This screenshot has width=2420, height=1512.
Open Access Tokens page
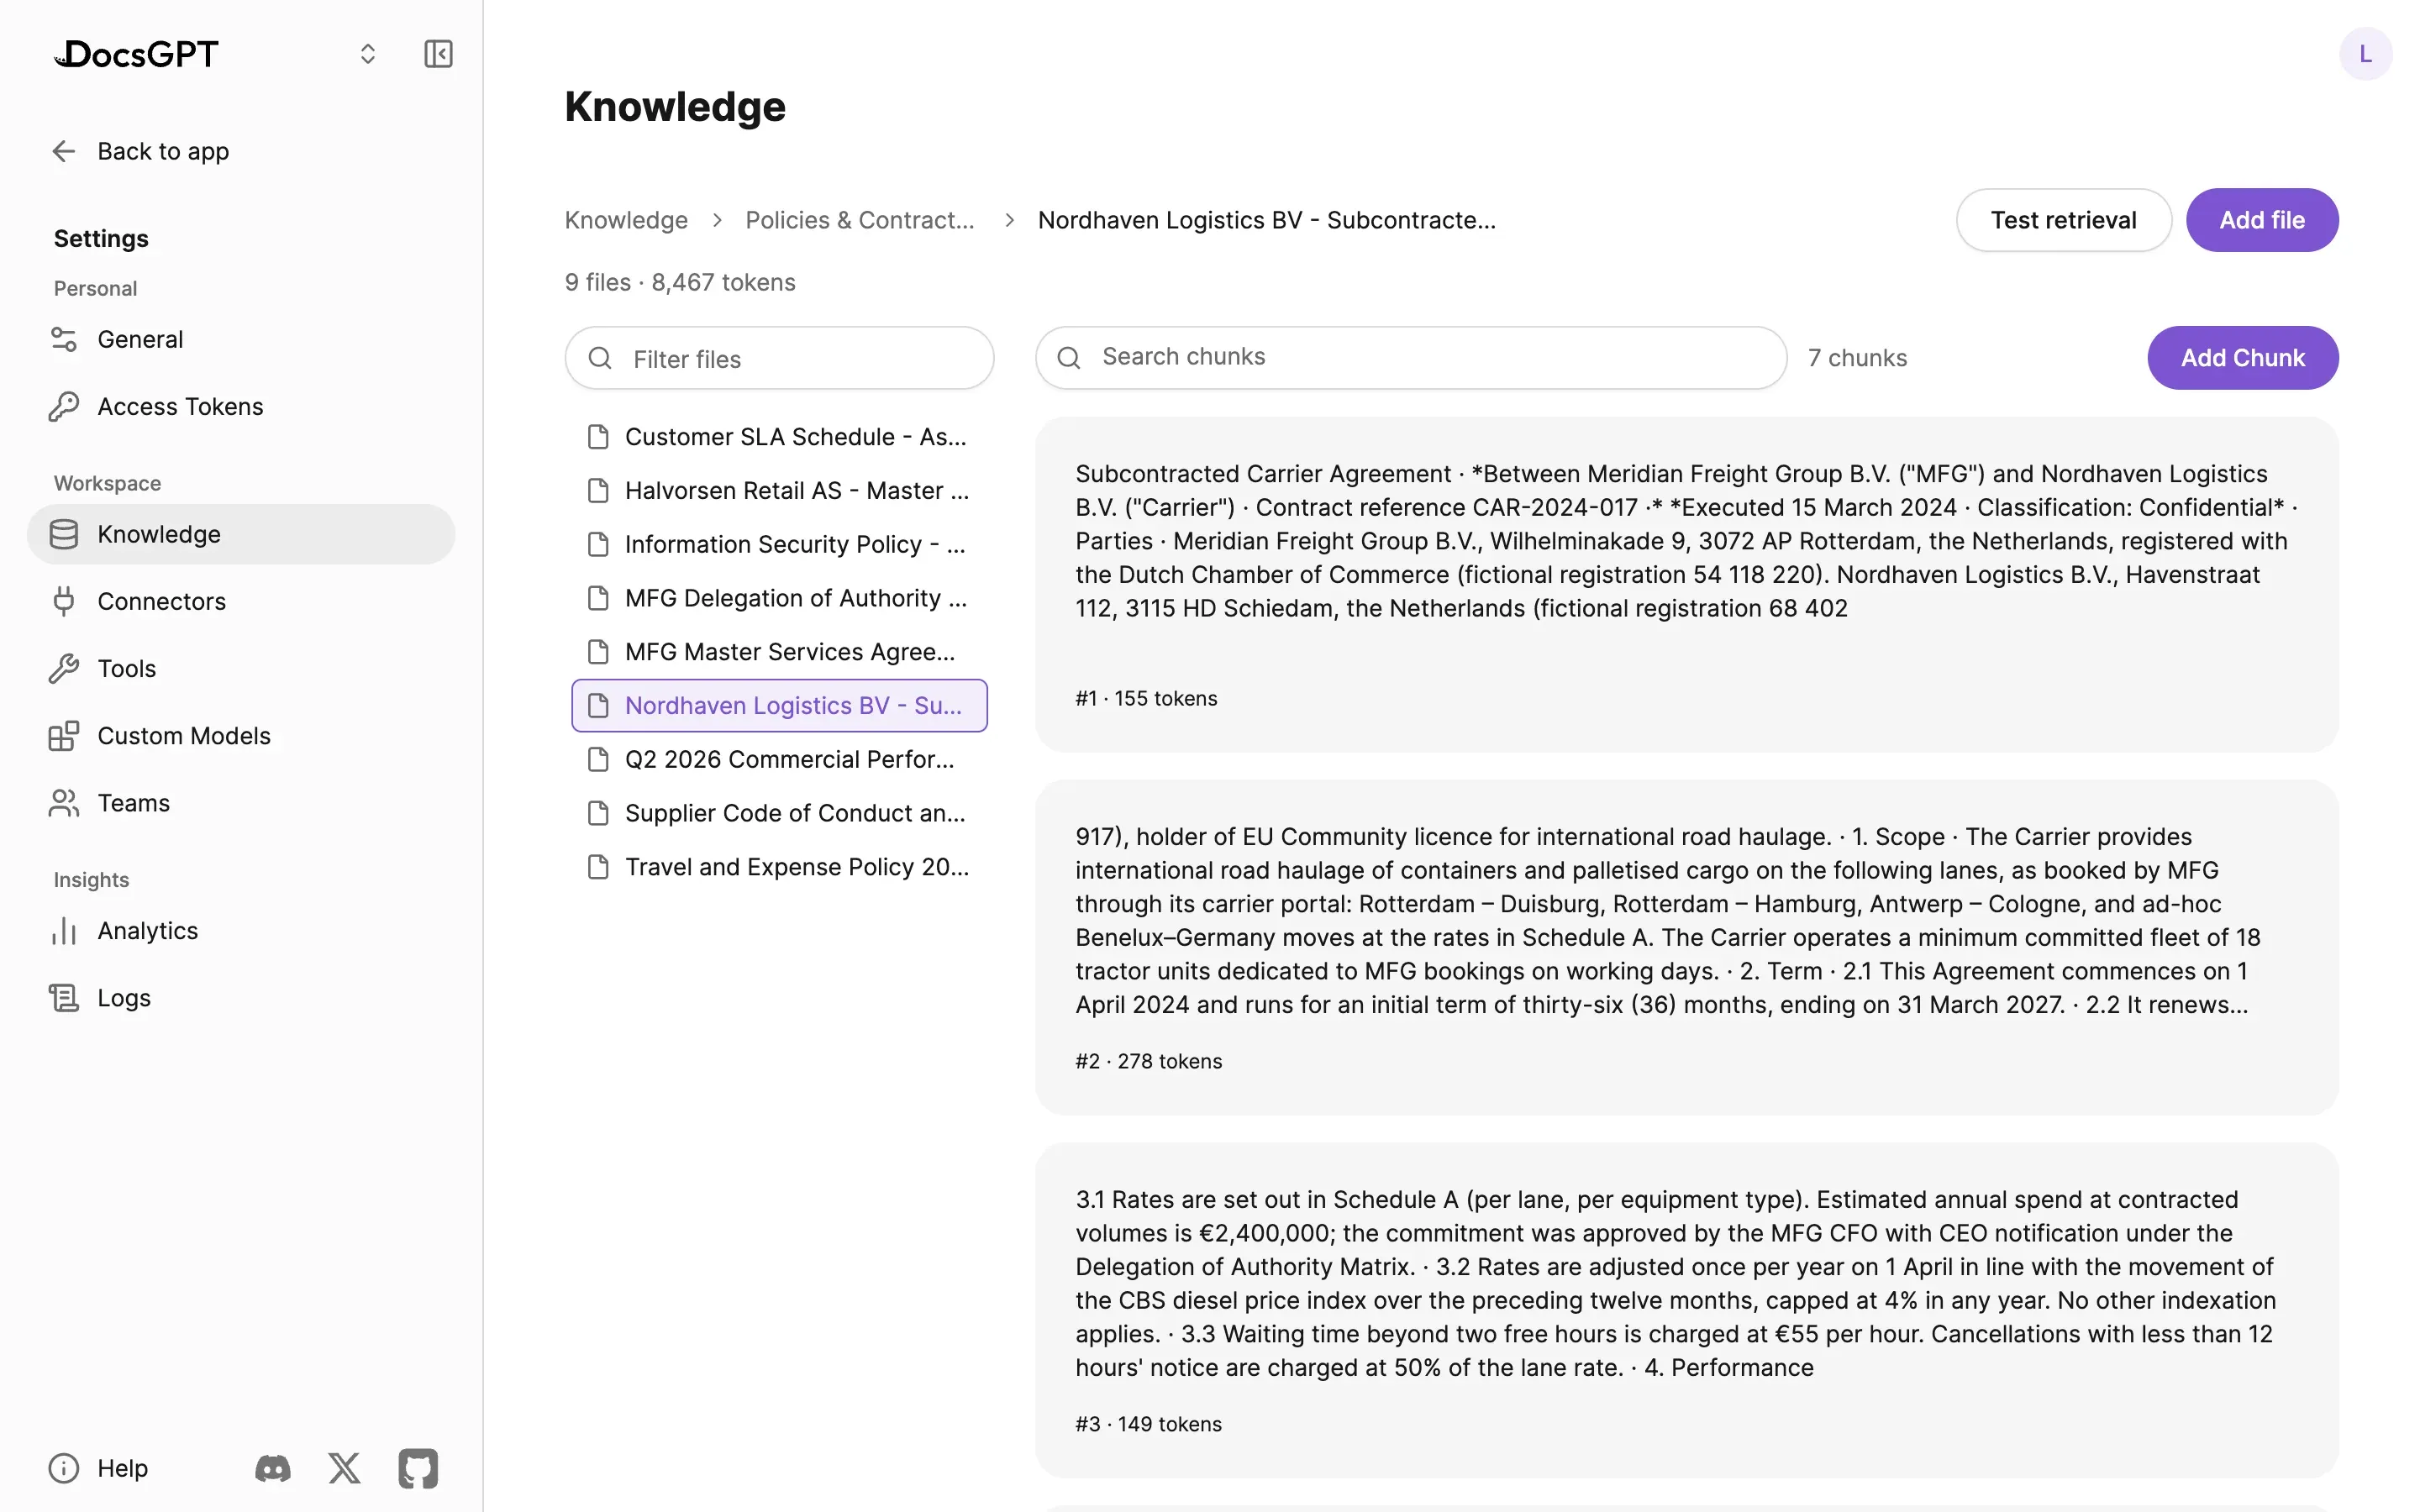click(x=241, y=406)
